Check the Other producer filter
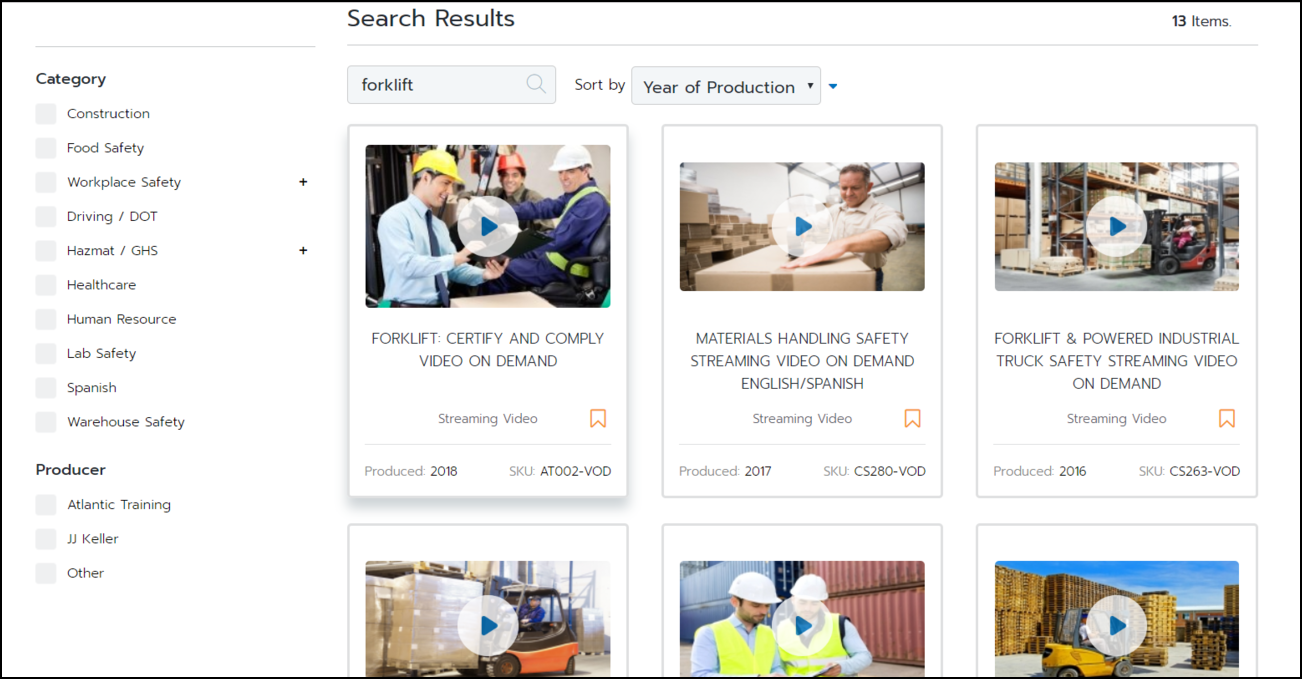1302x679 pixels. click(46, 573)
